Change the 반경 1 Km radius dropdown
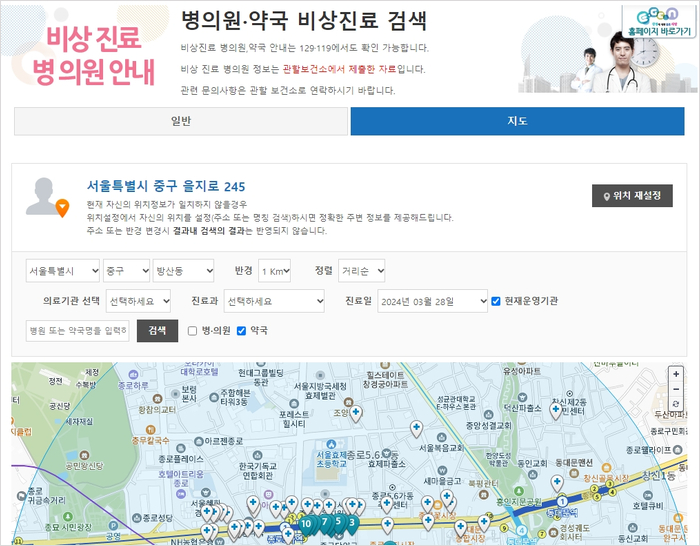This screenshot has width=700, height=546. pos(275,271)
